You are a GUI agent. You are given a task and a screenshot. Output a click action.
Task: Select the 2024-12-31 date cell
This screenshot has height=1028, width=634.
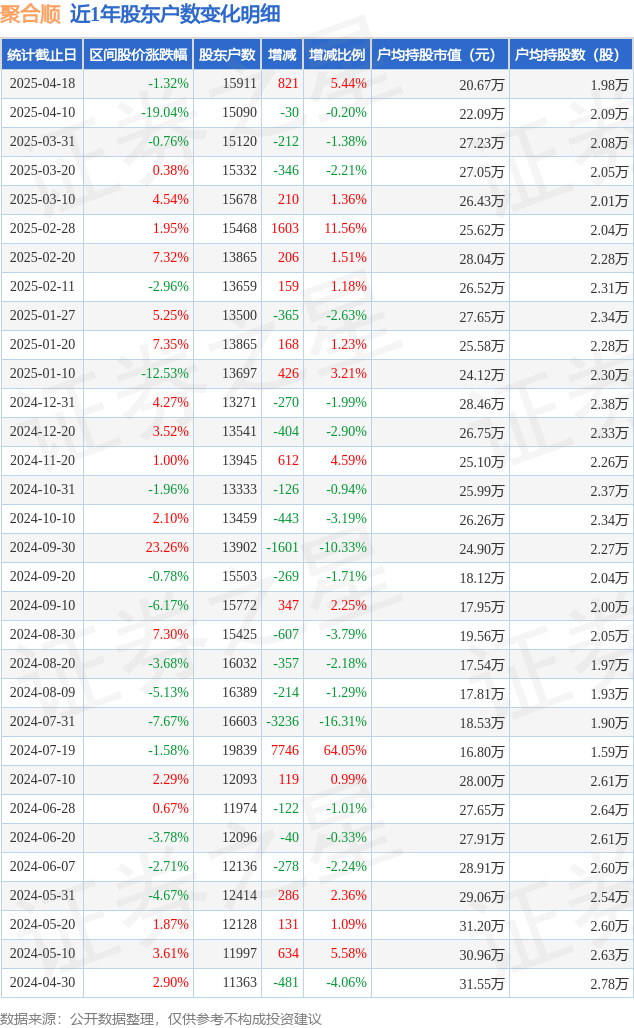[x=42, y=403]
